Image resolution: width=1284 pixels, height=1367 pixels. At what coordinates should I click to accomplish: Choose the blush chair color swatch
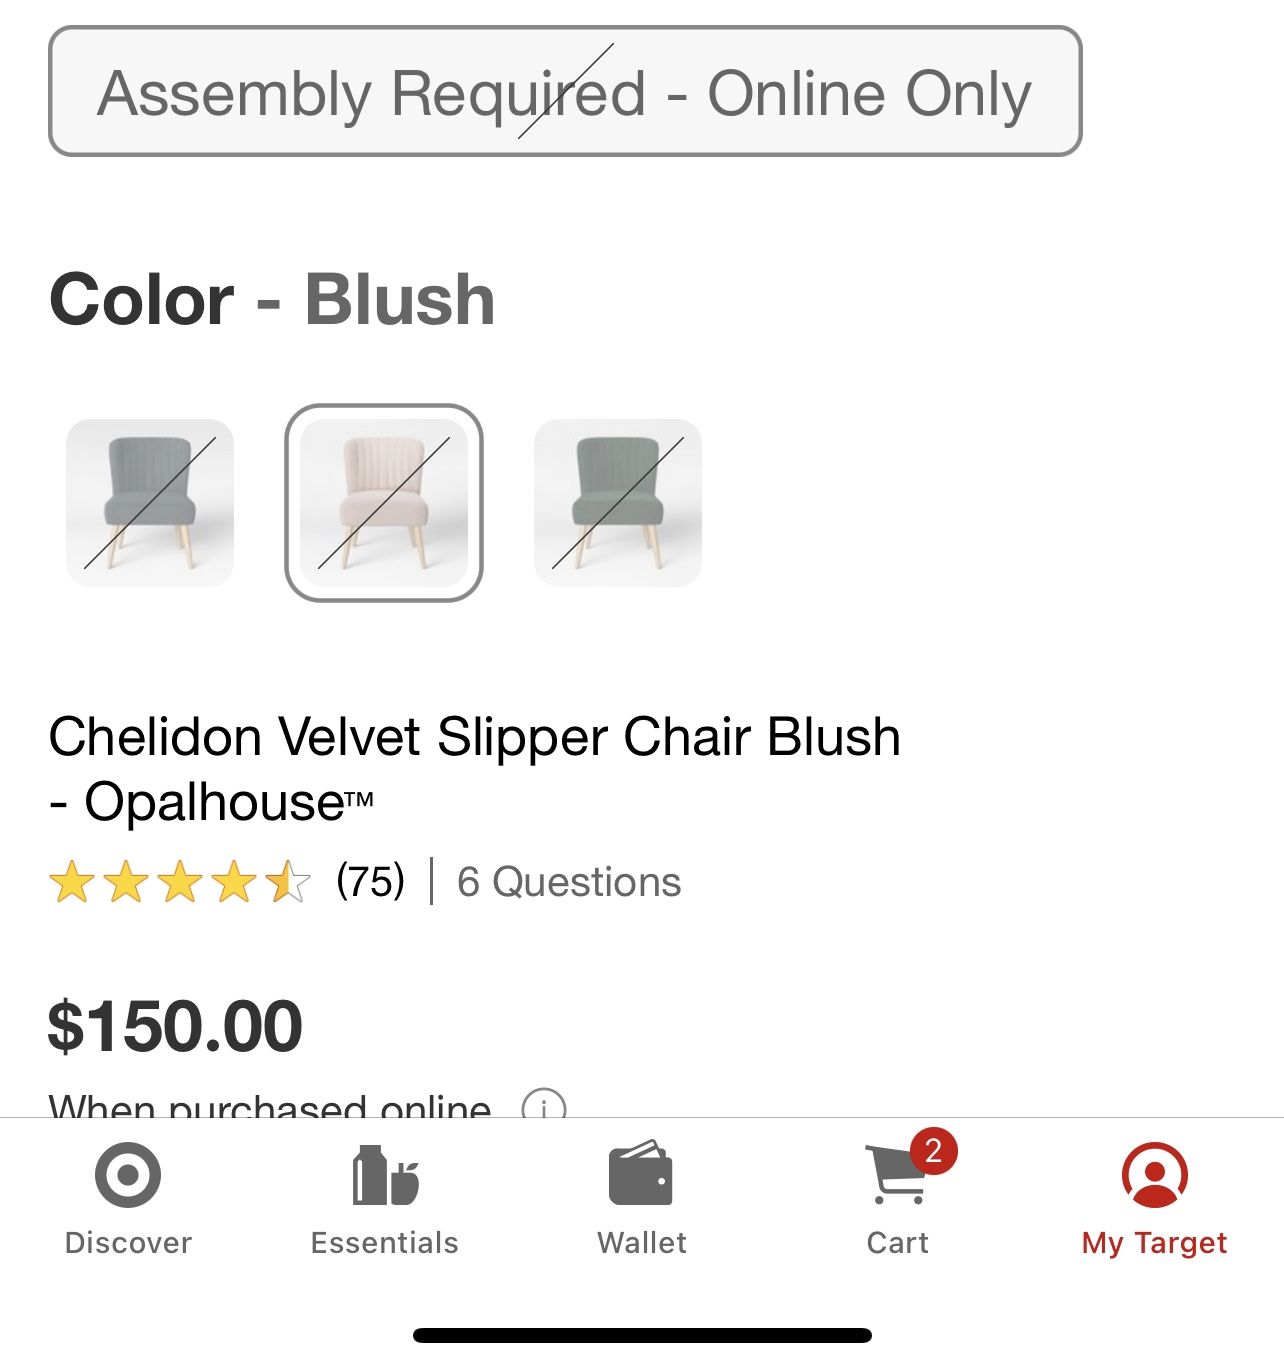384,503
